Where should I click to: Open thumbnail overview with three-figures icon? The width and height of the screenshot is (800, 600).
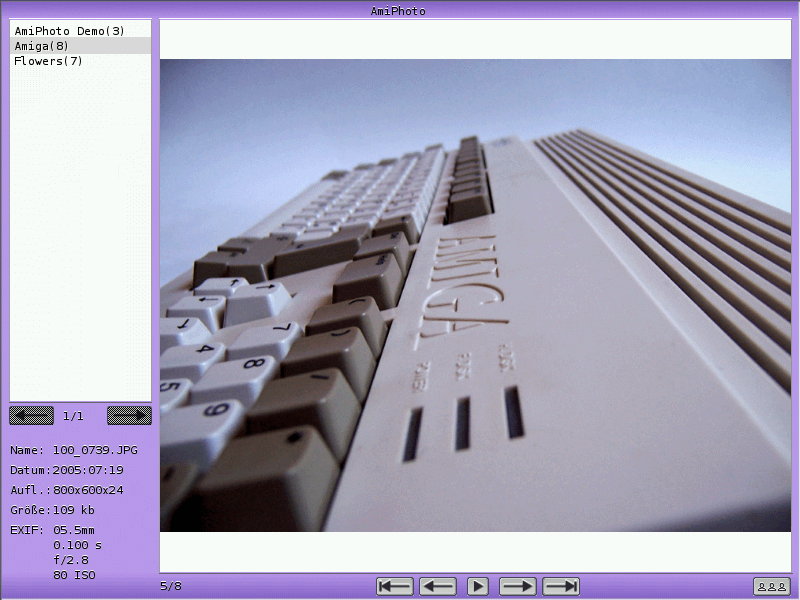(x=771, y=587)
